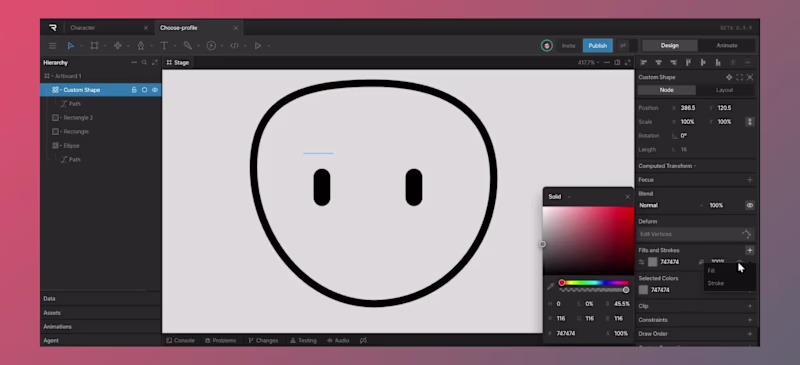Select the Text tool

(x=164, y=46)
